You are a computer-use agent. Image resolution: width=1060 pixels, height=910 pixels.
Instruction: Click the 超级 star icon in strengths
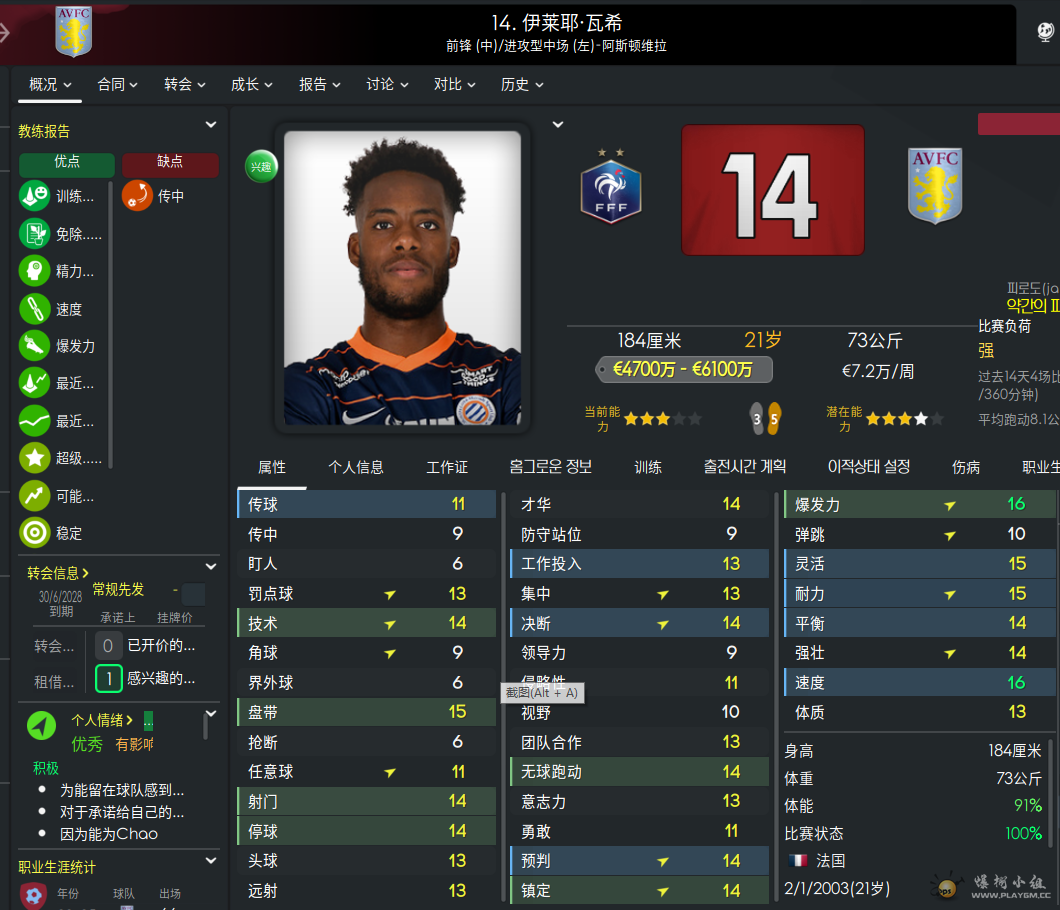click(34, 458)
